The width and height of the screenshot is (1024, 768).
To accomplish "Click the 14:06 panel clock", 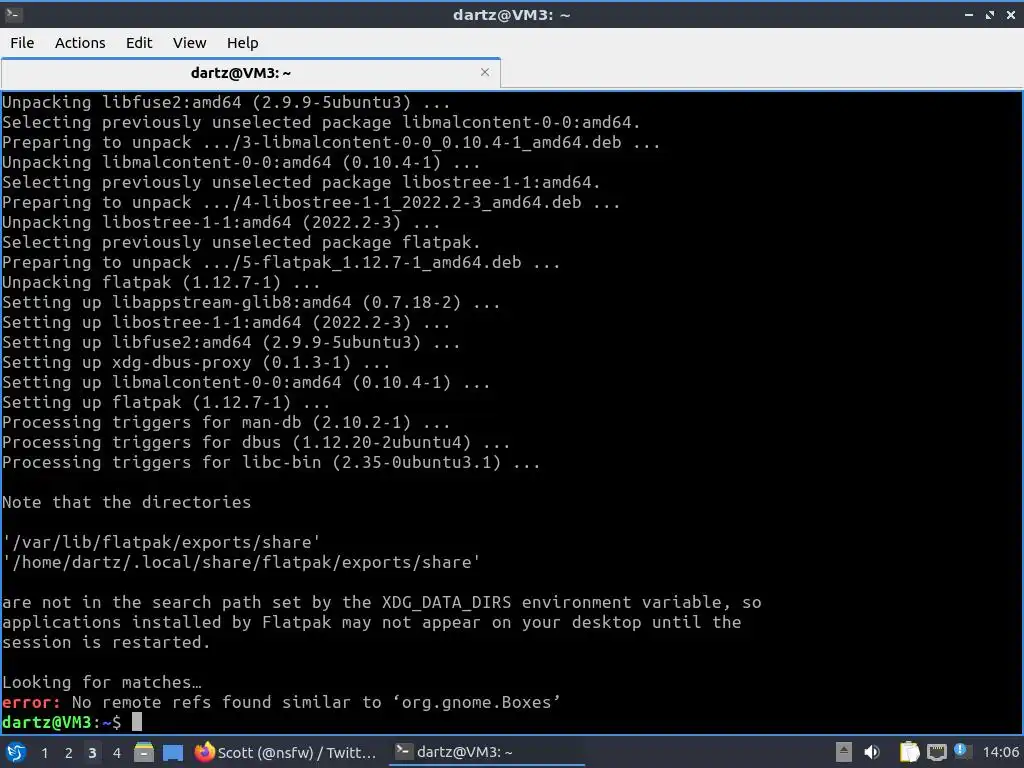I will [1000, 752].
